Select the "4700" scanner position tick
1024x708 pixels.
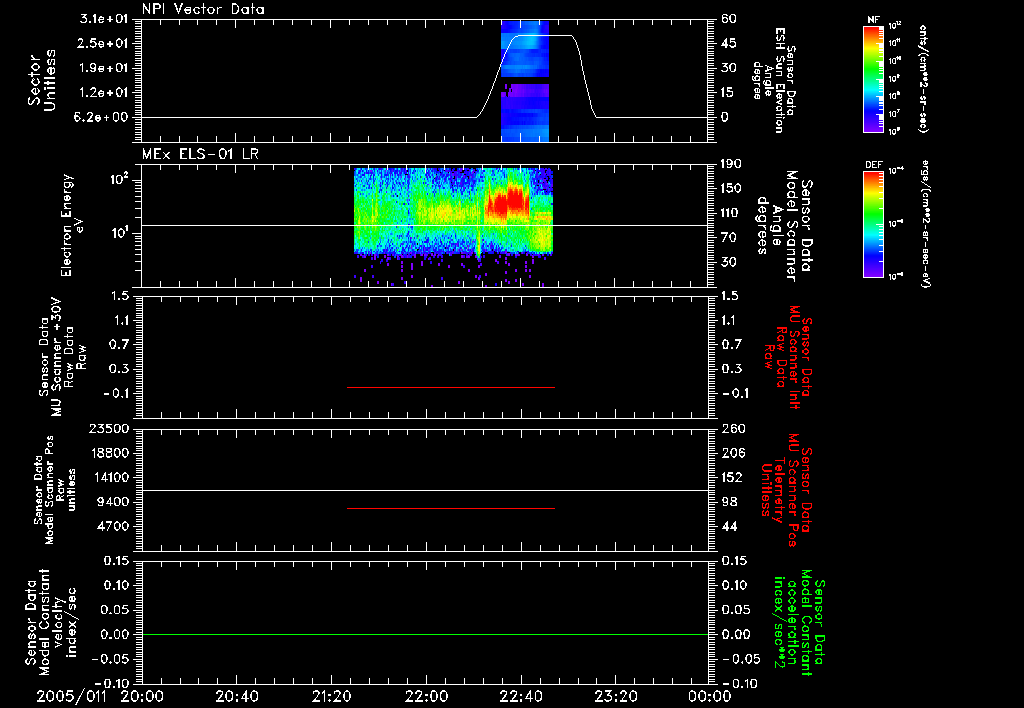tap(113, 526)
